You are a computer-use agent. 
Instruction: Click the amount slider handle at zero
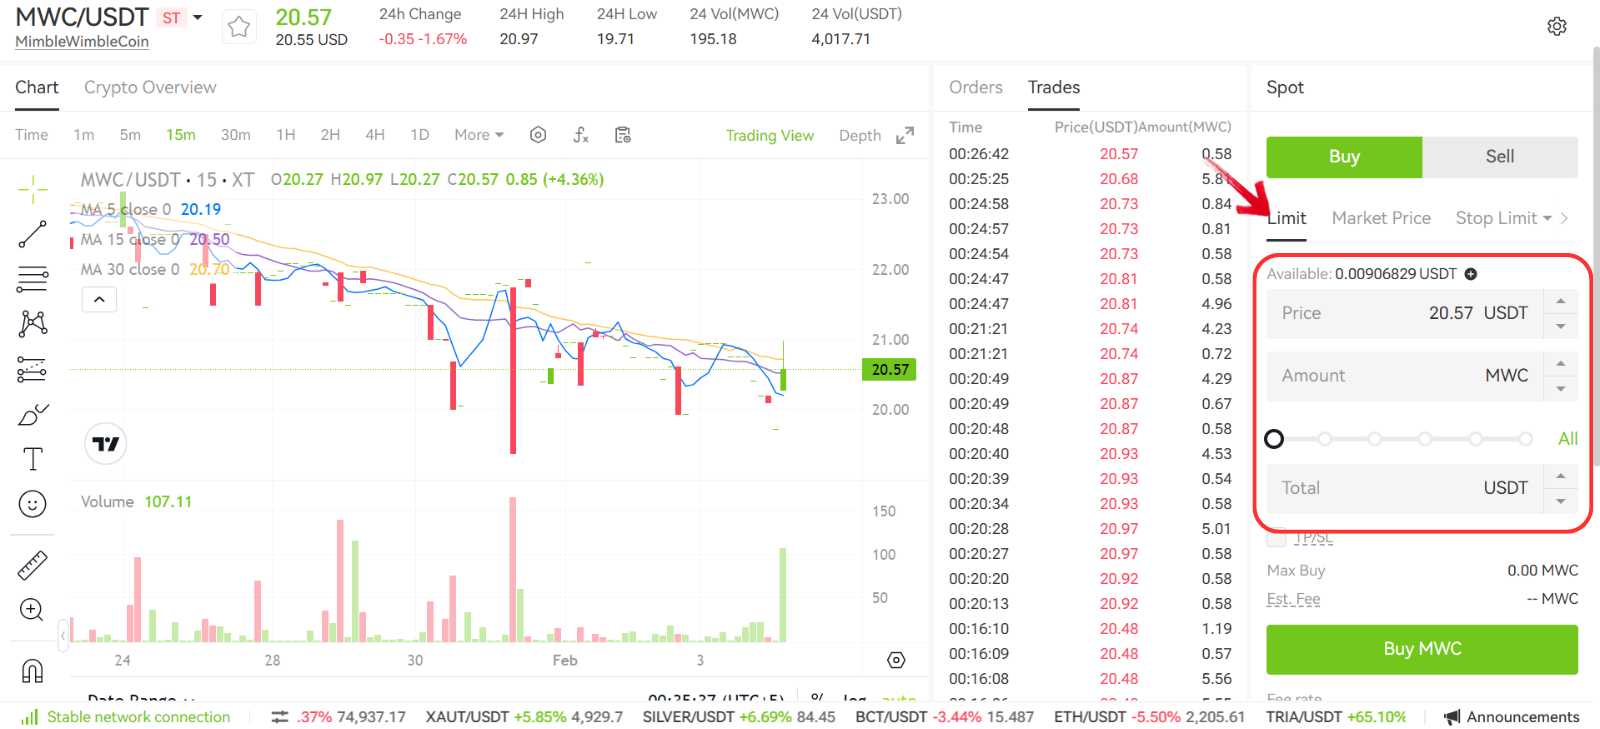(x=1274, y=439)
